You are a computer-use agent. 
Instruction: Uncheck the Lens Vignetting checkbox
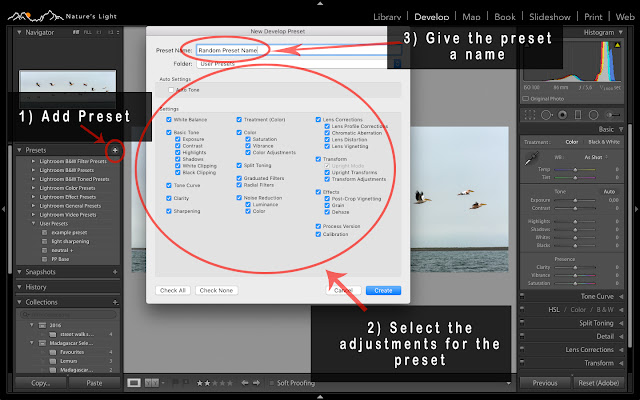point(327,146)
